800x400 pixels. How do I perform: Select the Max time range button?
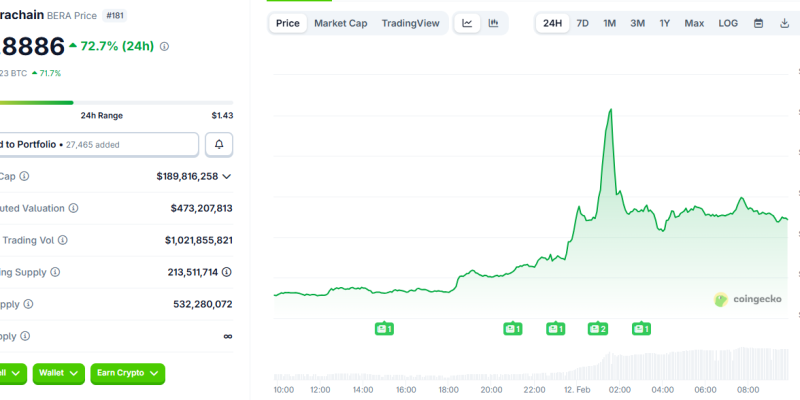(x=694, y=23)
